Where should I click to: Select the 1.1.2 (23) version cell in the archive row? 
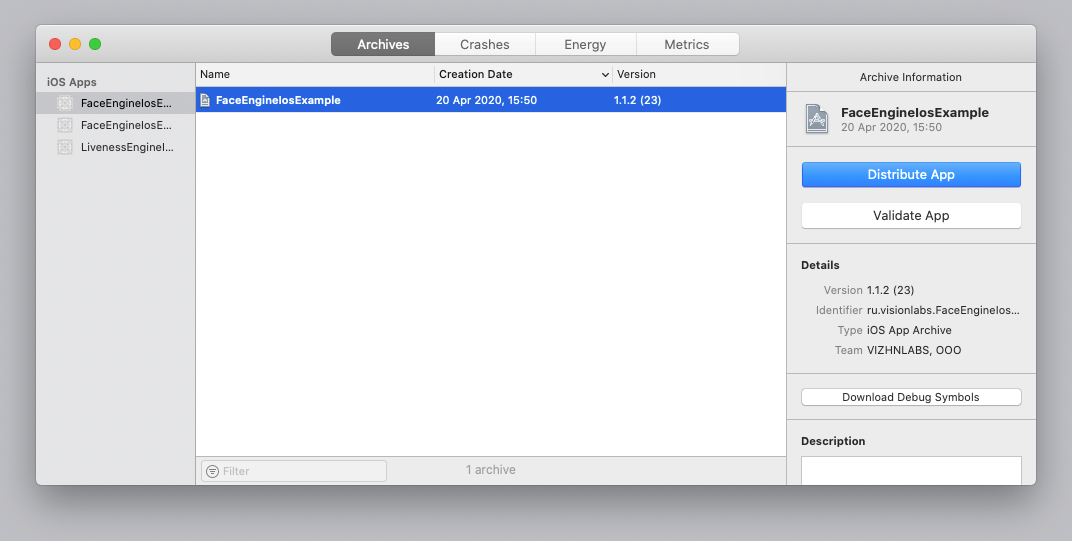click(x=637, y=100)
